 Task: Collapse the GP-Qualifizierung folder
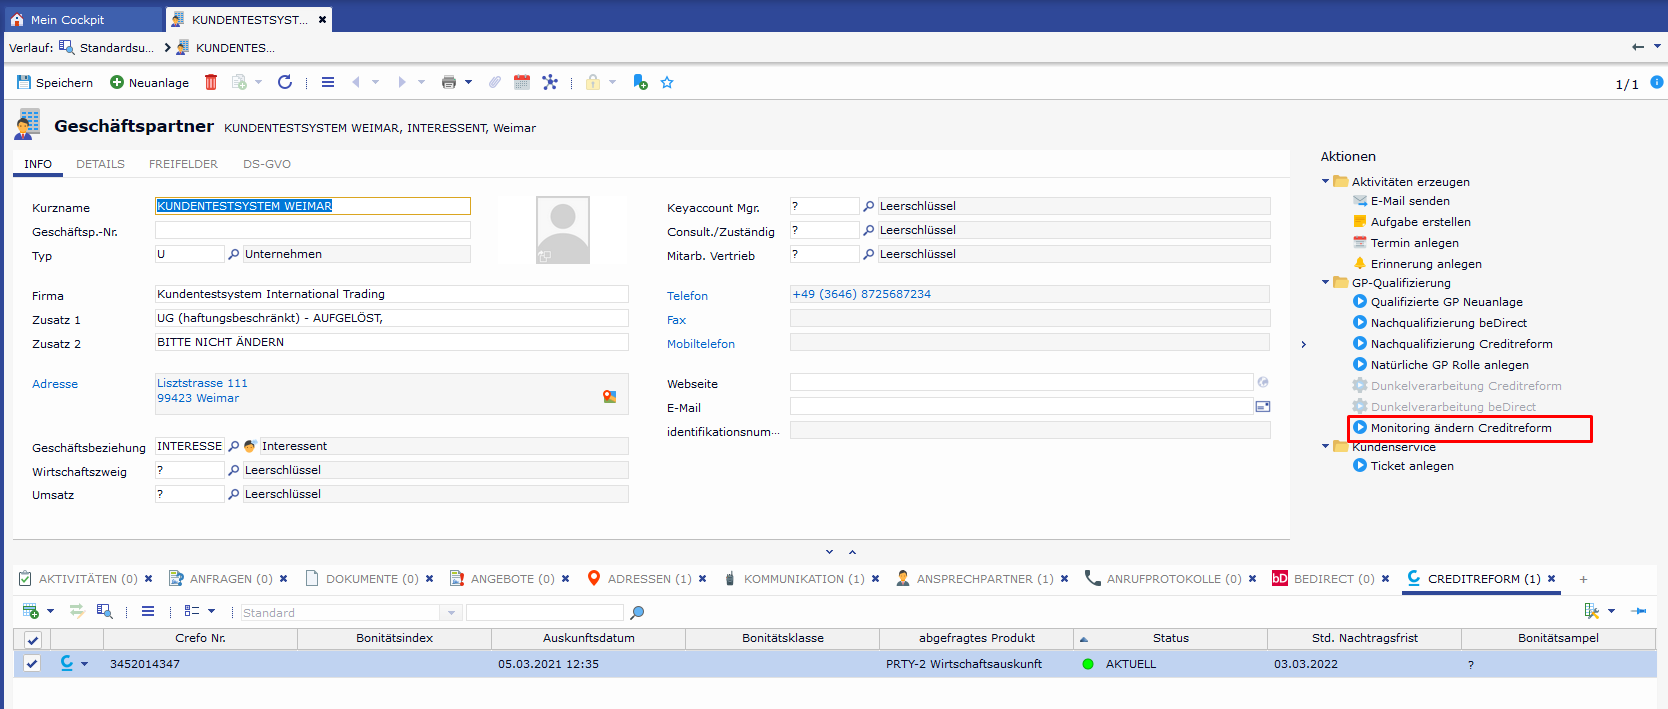point(1326,283)
